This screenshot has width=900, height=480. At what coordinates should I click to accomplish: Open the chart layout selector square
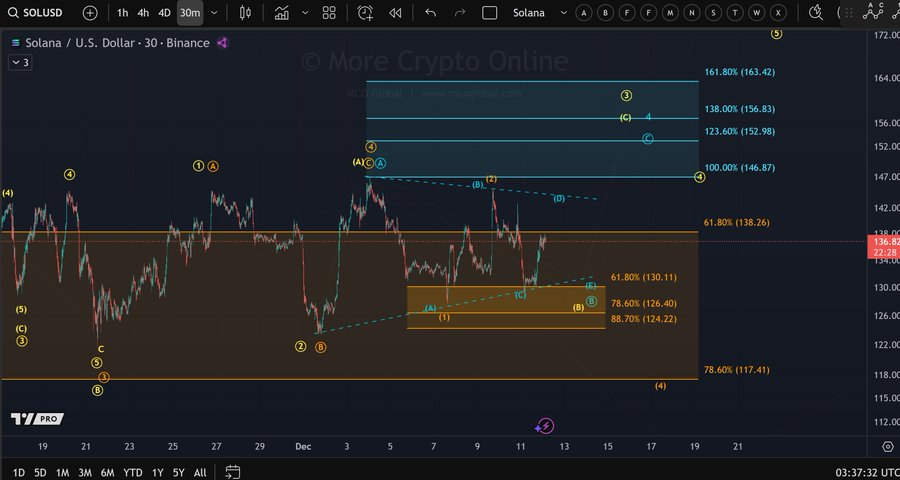coord(489,13)
